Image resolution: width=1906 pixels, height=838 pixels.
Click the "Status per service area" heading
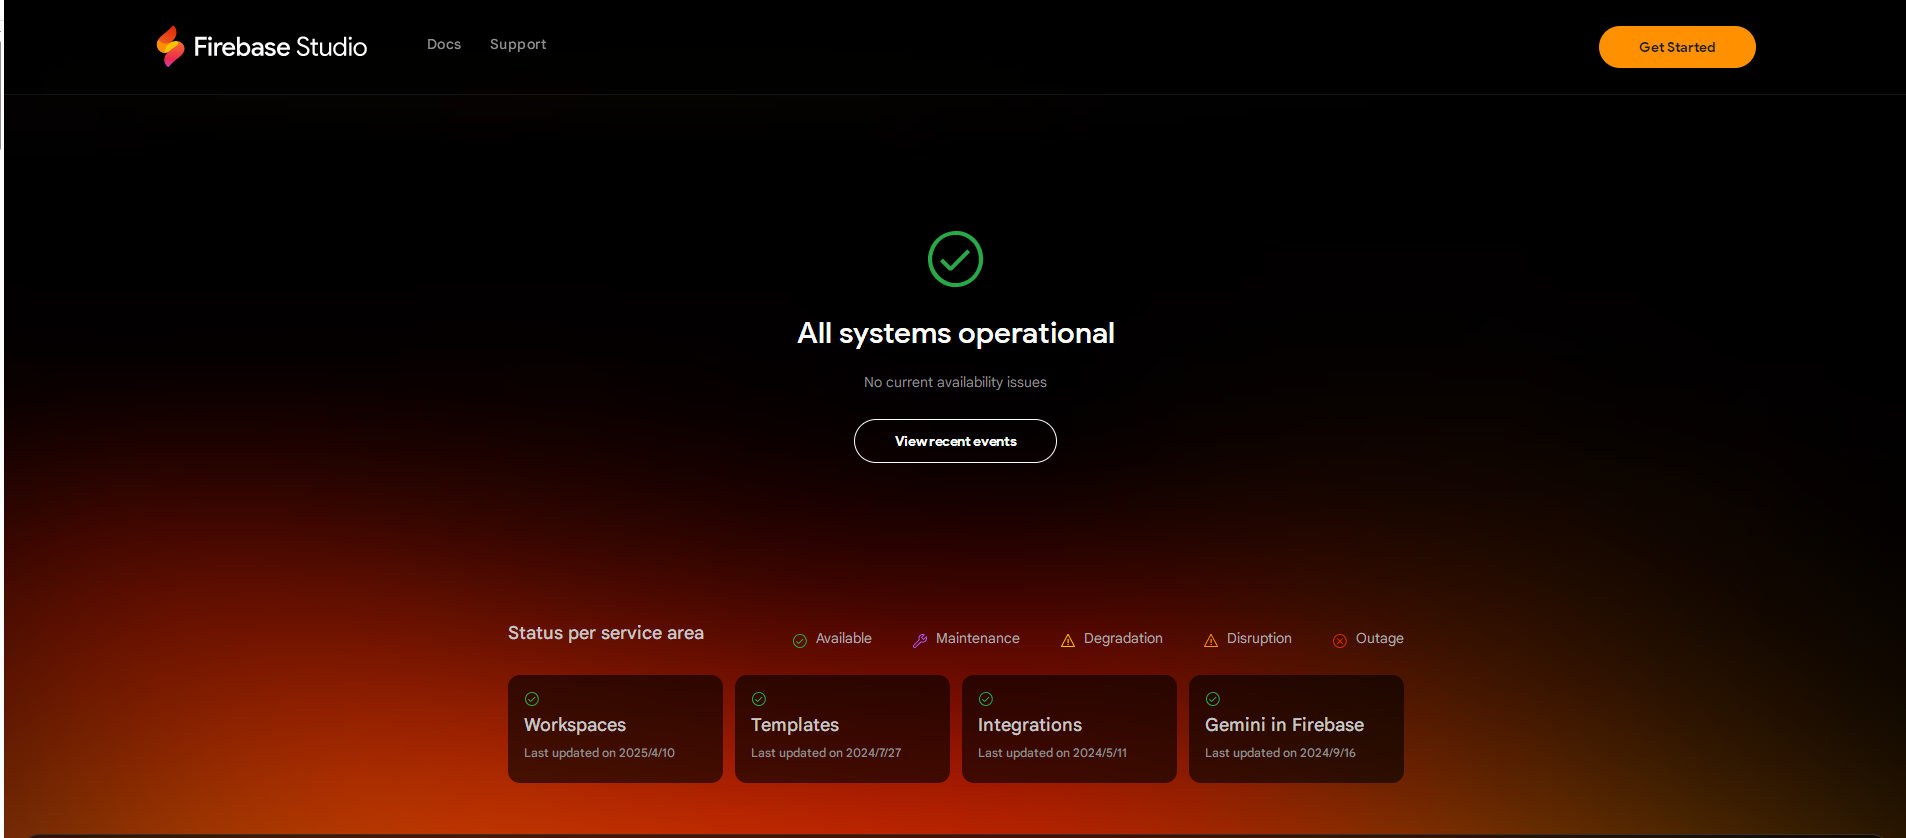click(606, 633)
